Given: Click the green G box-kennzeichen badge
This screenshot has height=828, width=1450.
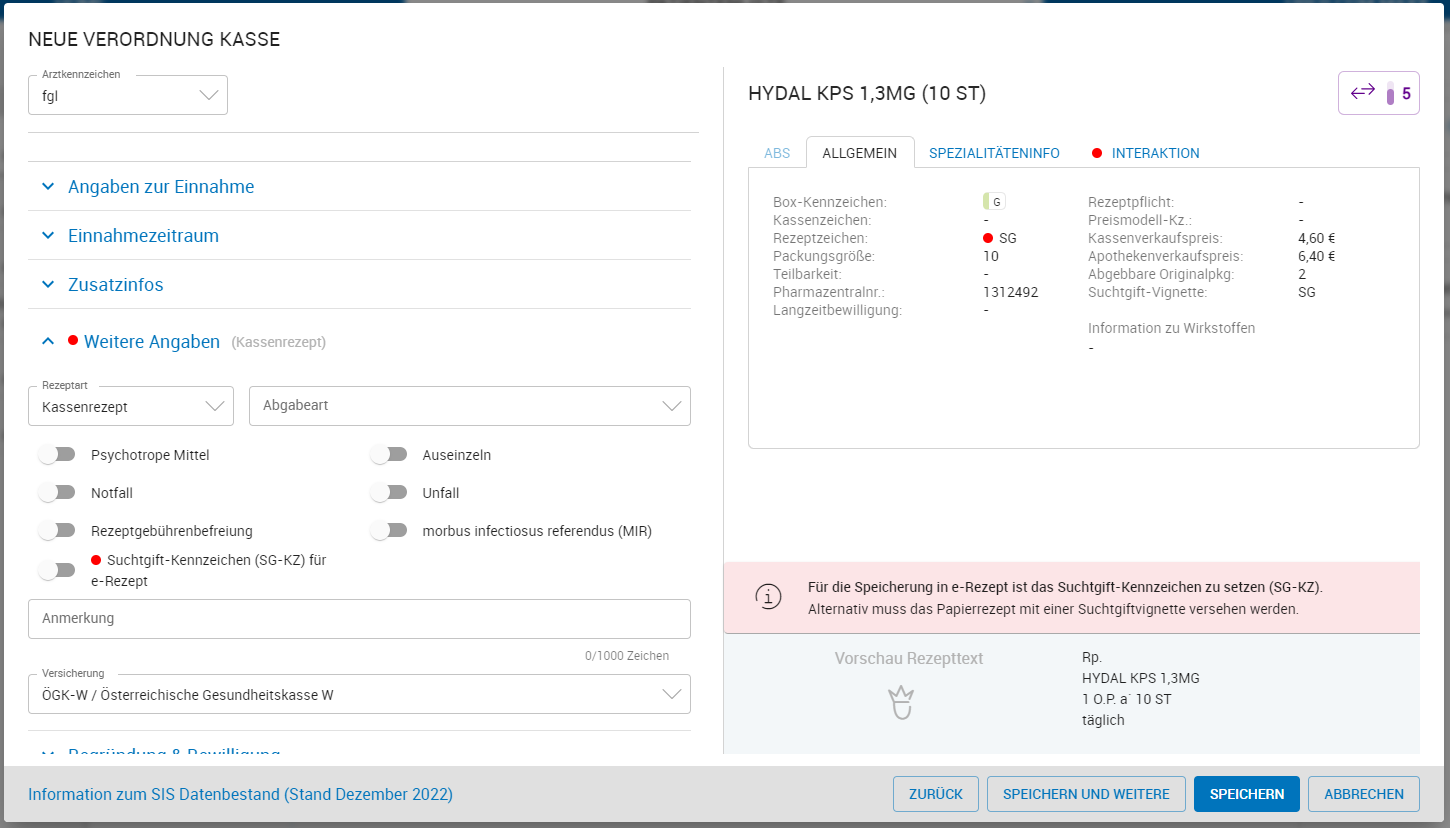Looking at the screenshot, I should click(993, 202).
